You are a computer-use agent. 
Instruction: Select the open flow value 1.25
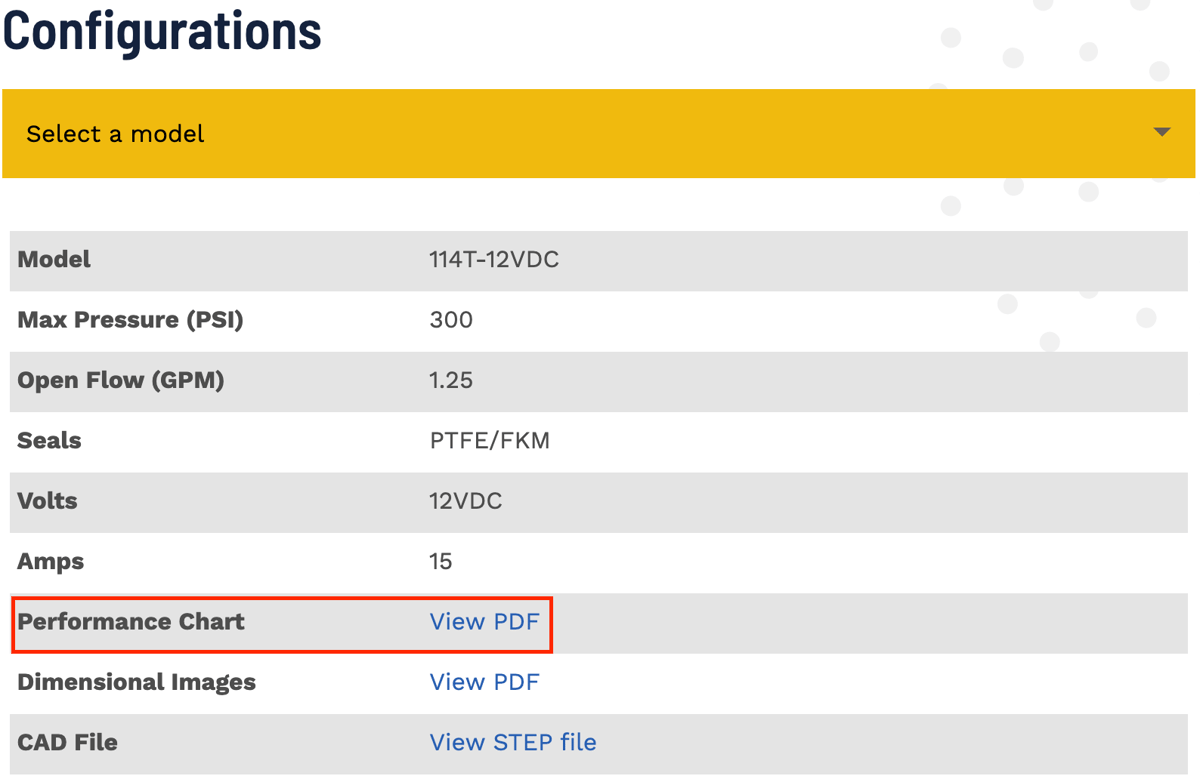point(451,380)
